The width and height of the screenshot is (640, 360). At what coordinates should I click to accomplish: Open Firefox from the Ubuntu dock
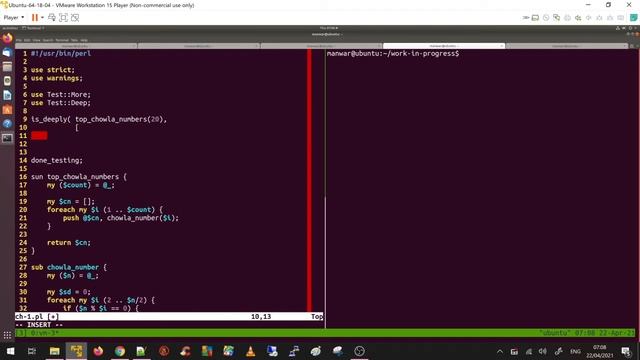pos(7,39)
